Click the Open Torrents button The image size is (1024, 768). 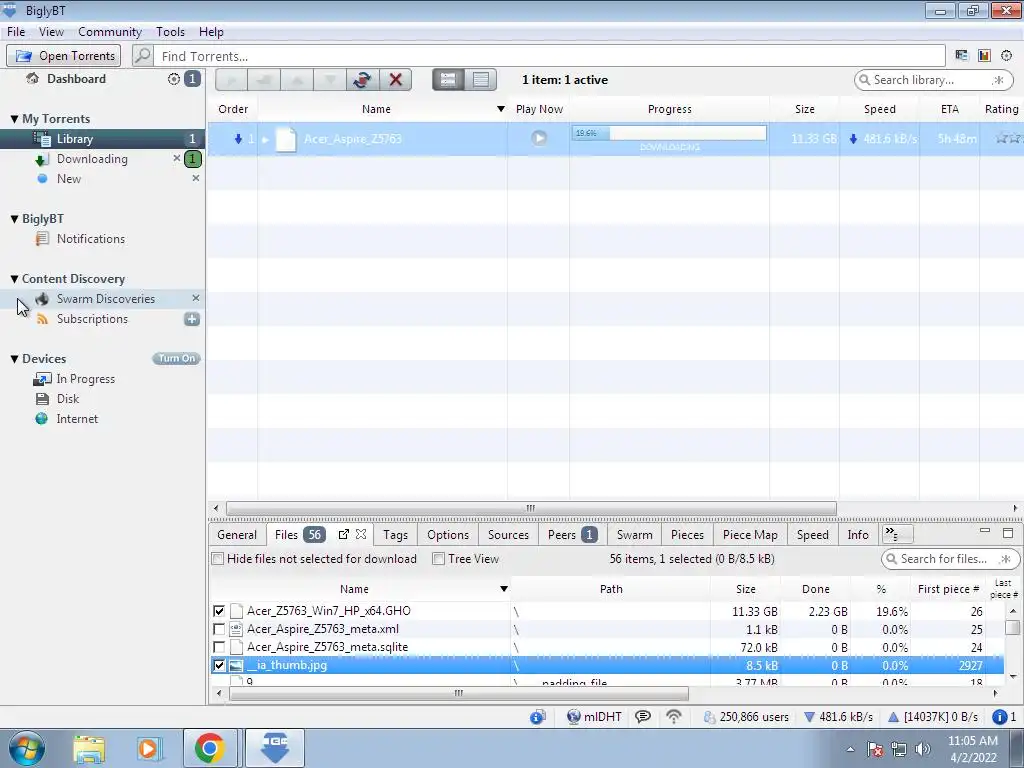tap(63, 56)
